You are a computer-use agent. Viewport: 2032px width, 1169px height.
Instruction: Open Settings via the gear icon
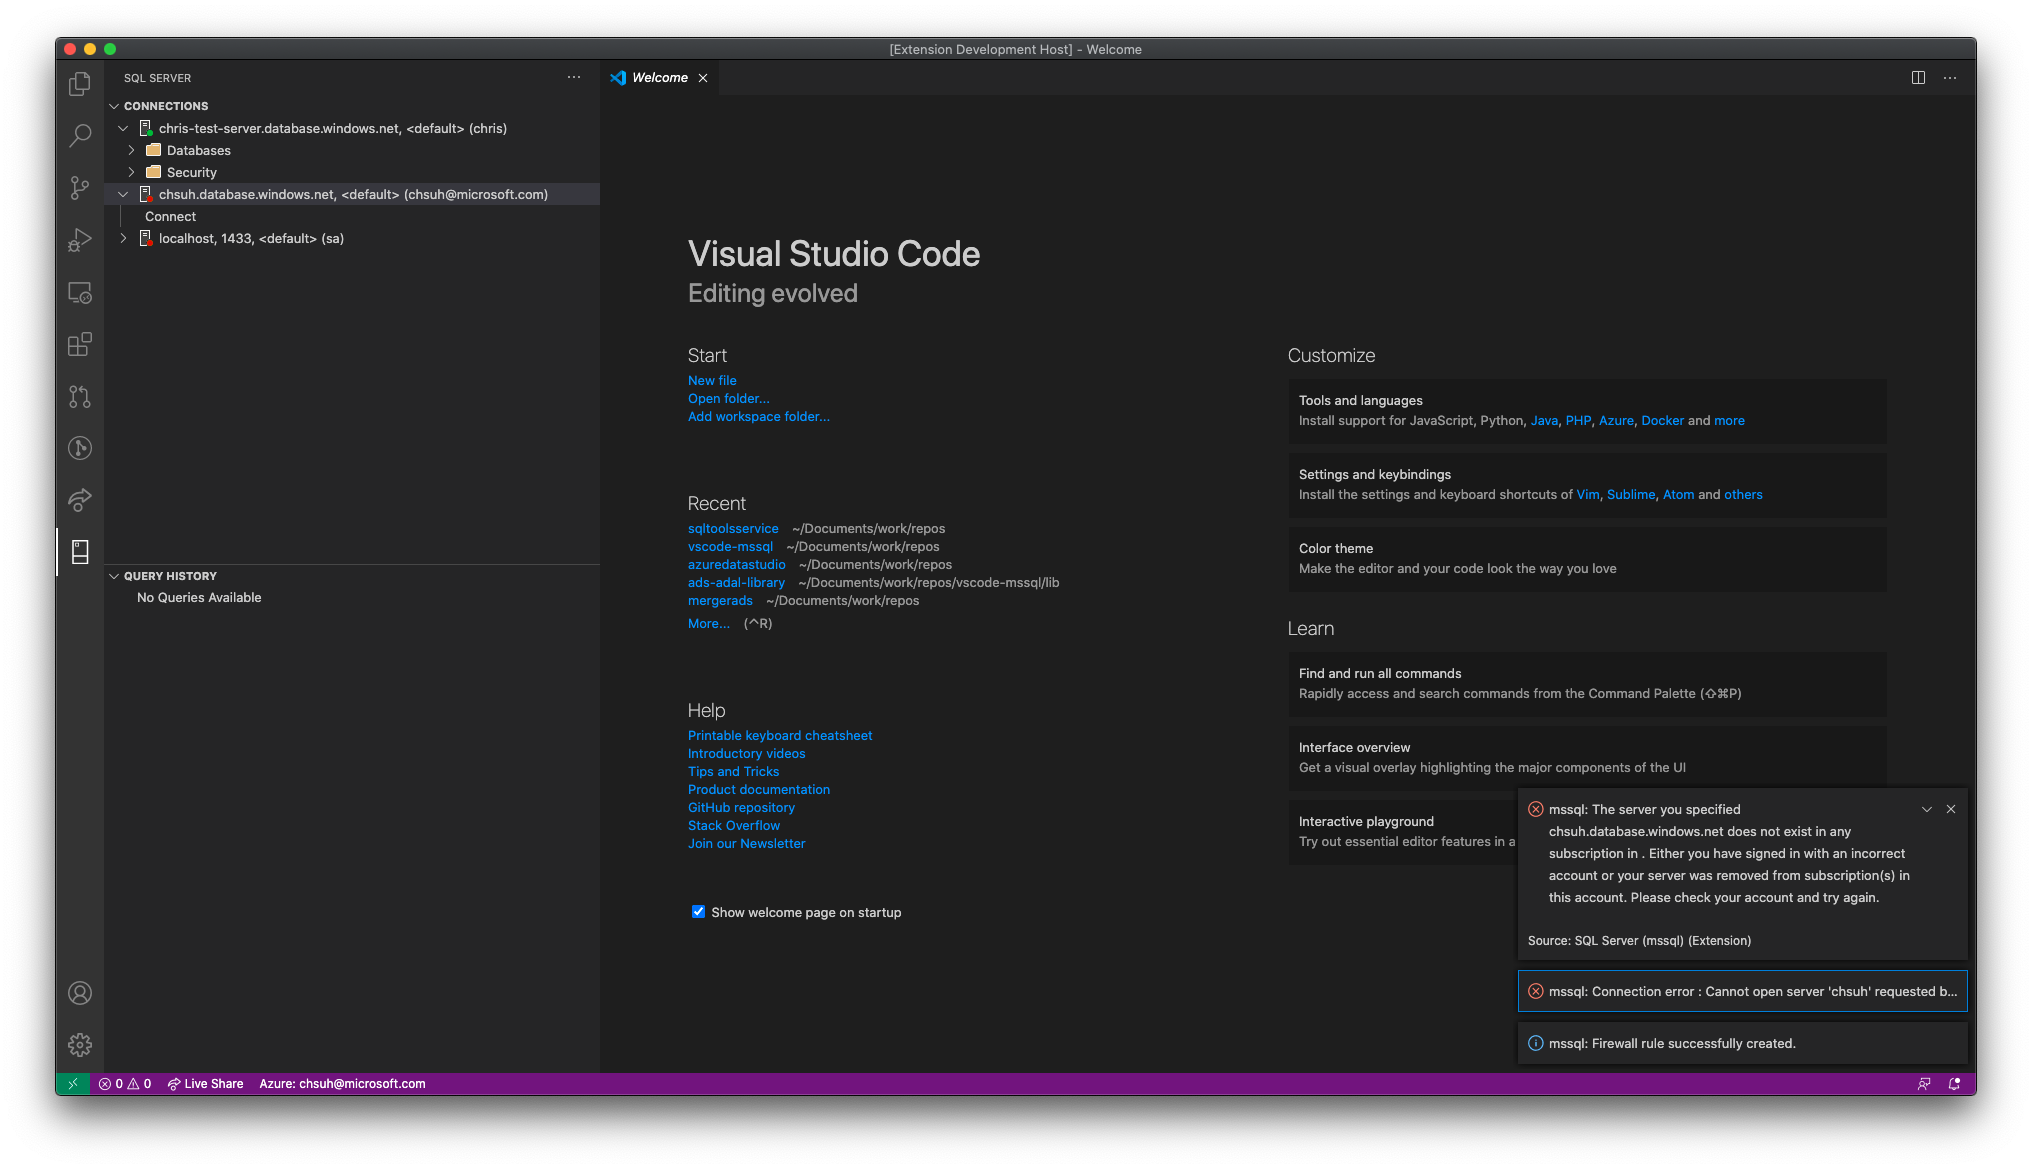80,1044
